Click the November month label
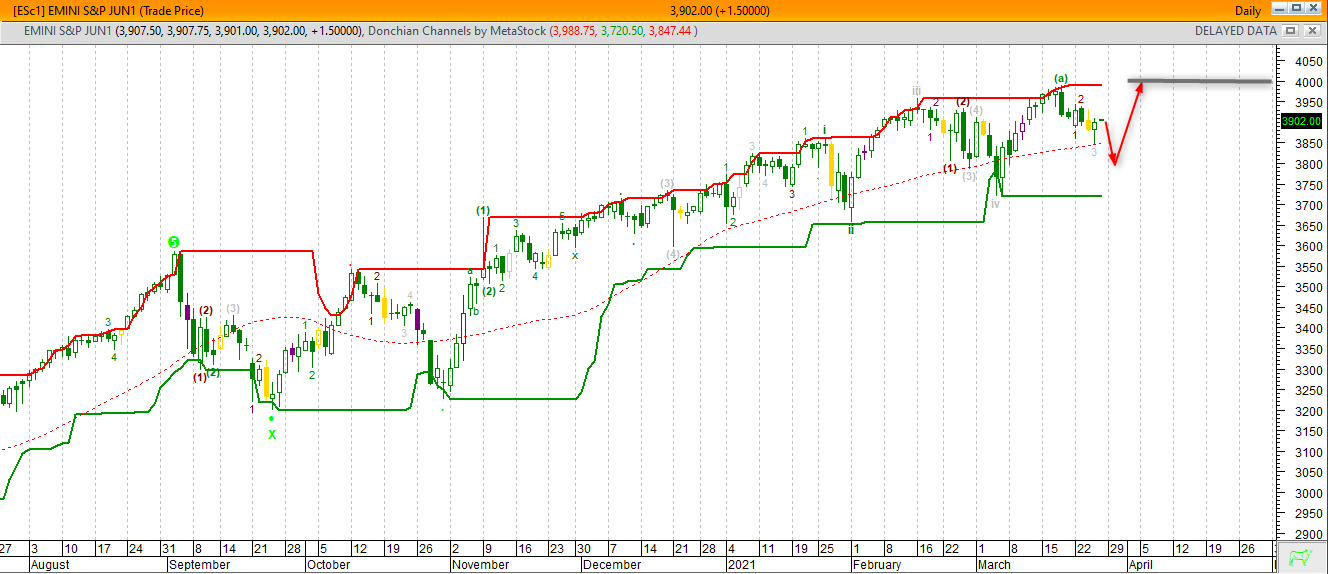Image resolution: width=1328 pixels, height=574 pixels. pos(482,565)
